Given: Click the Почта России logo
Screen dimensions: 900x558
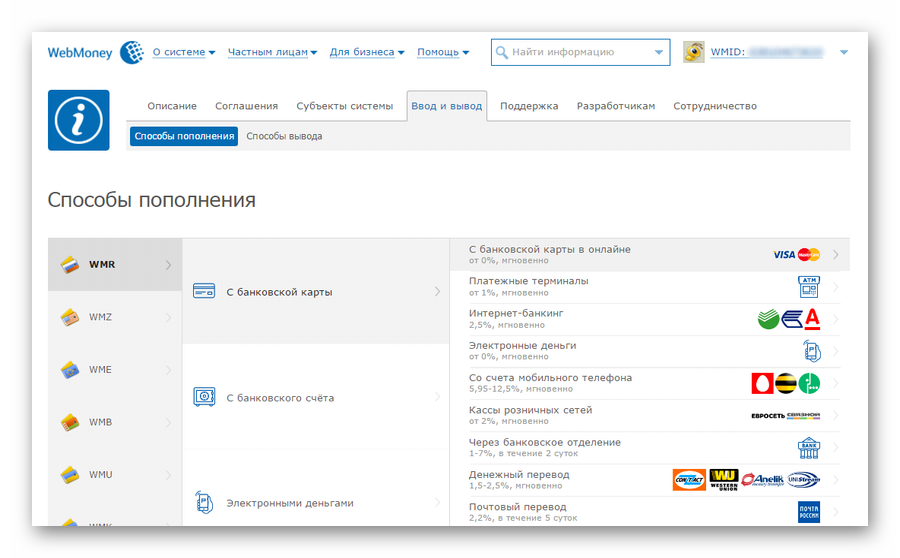Looking at the screenshot, I should 809,512.
